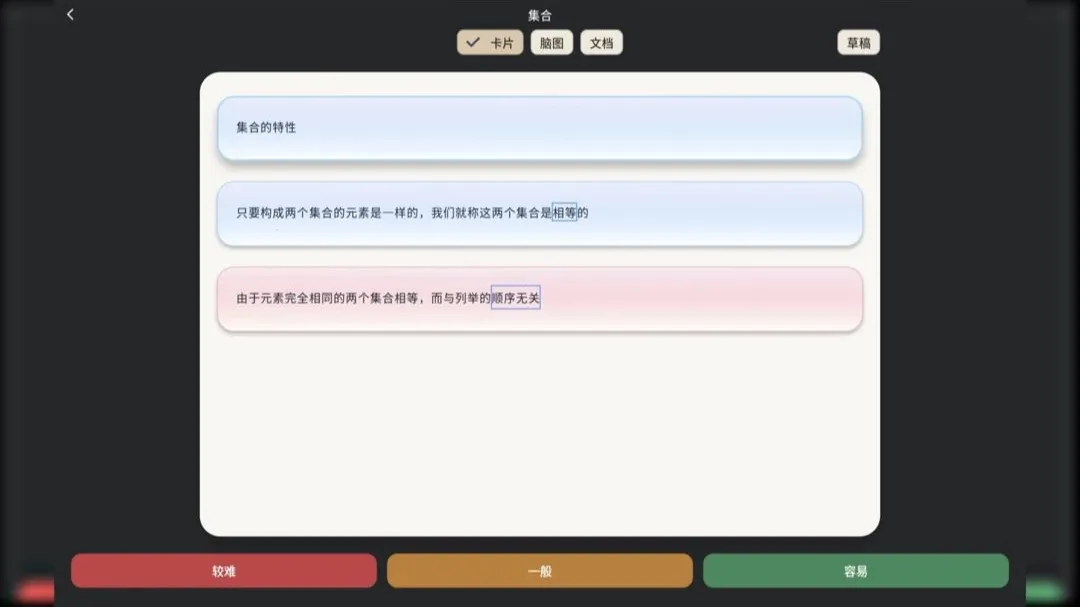The width and height of the screenshot is (1080, 607).
Task: Click the 由于元素完全相同 pink card
Action: (x=540, y=299)
